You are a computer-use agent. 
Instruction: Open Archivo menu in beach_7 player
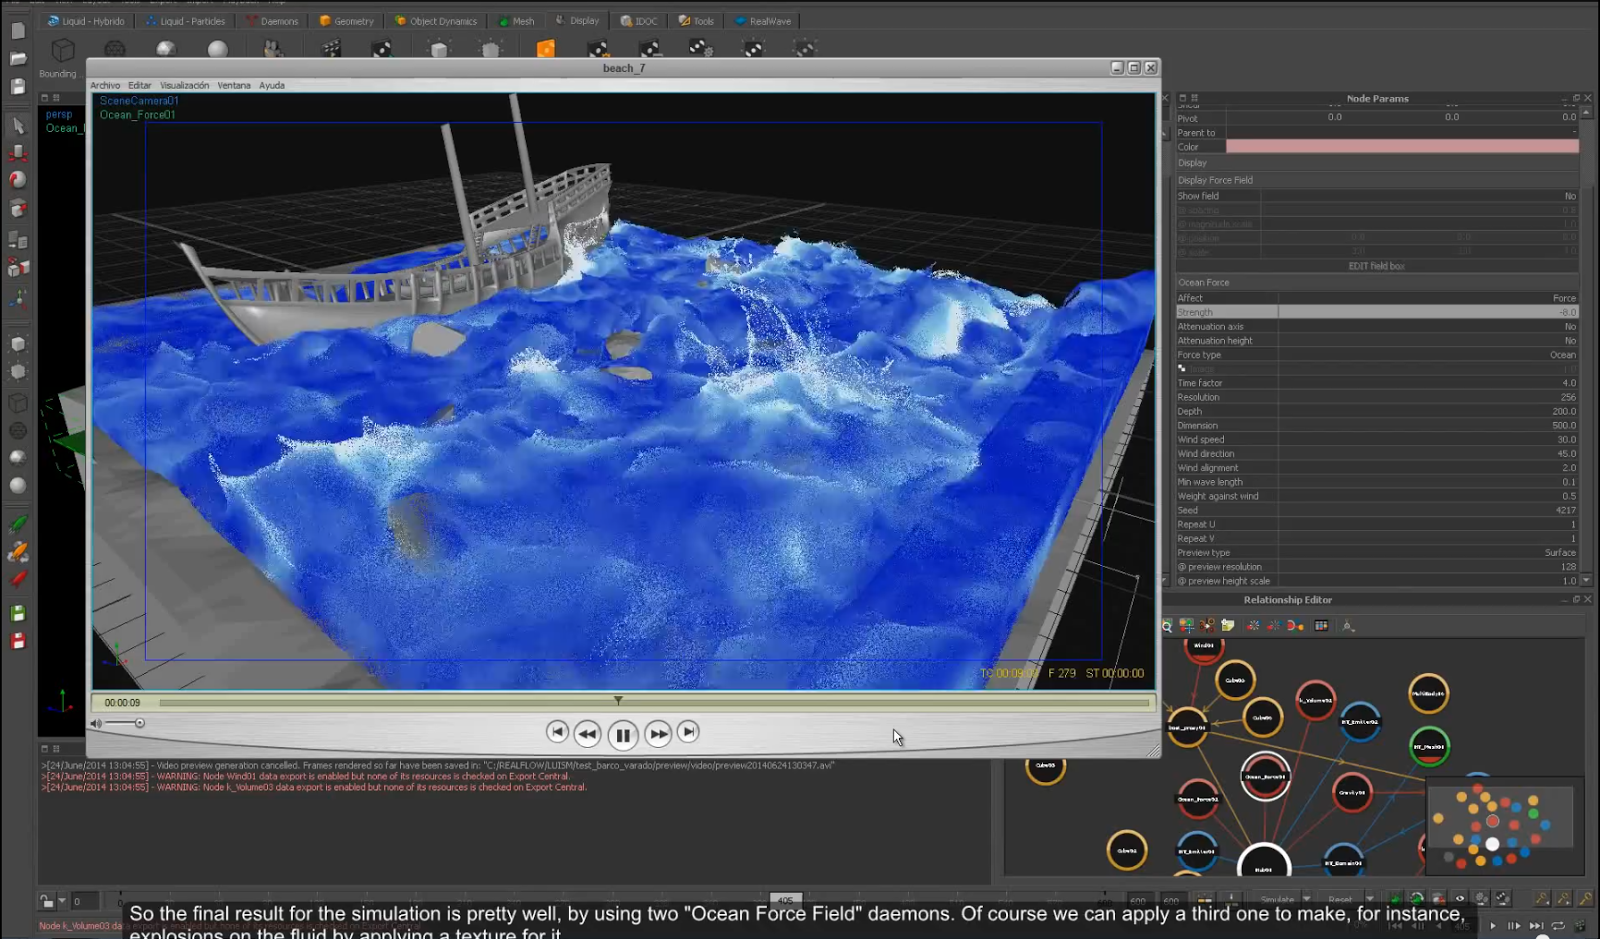pos(105,86)
